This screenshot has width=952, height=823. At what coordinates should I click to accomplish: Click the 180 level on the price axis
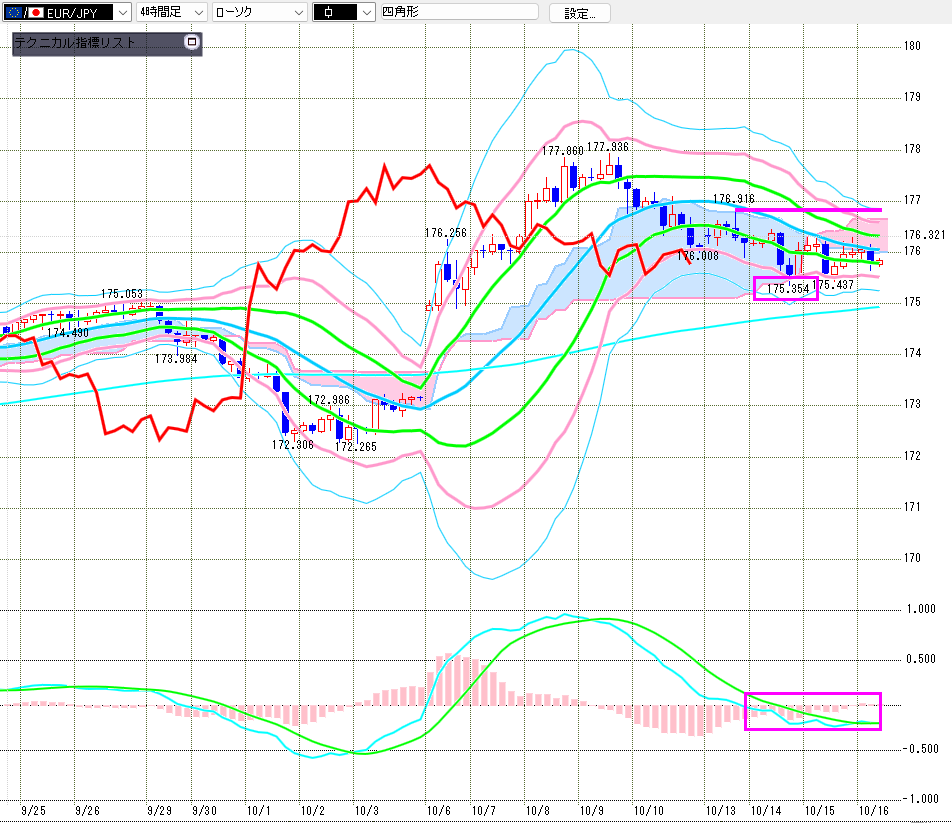click(x=912, y=46)
